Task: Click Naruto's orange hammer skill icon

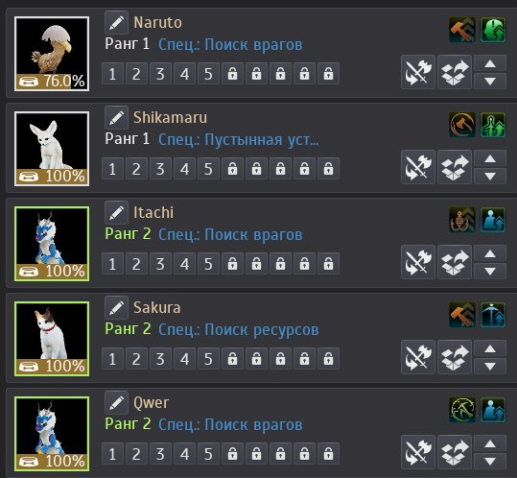Action: coord(462,30)
